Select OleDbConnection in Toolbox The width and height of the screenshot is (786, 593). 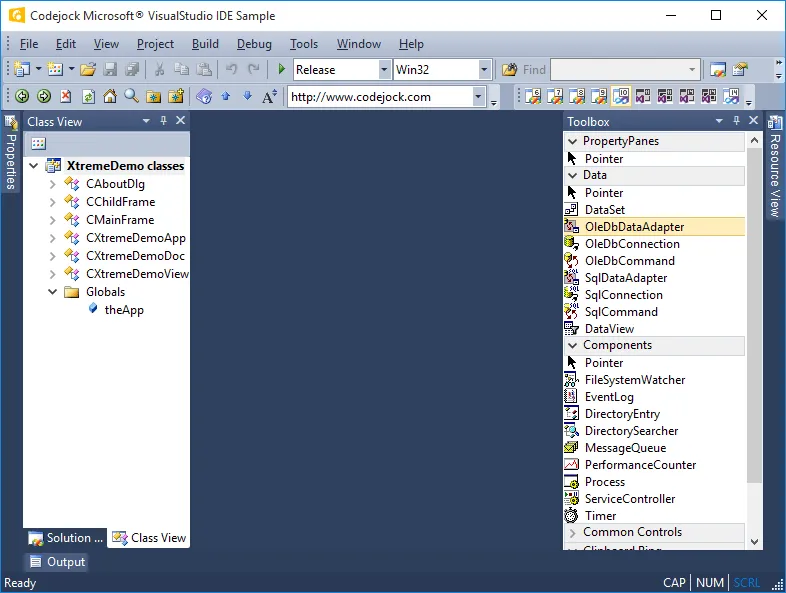pos(654,244)
